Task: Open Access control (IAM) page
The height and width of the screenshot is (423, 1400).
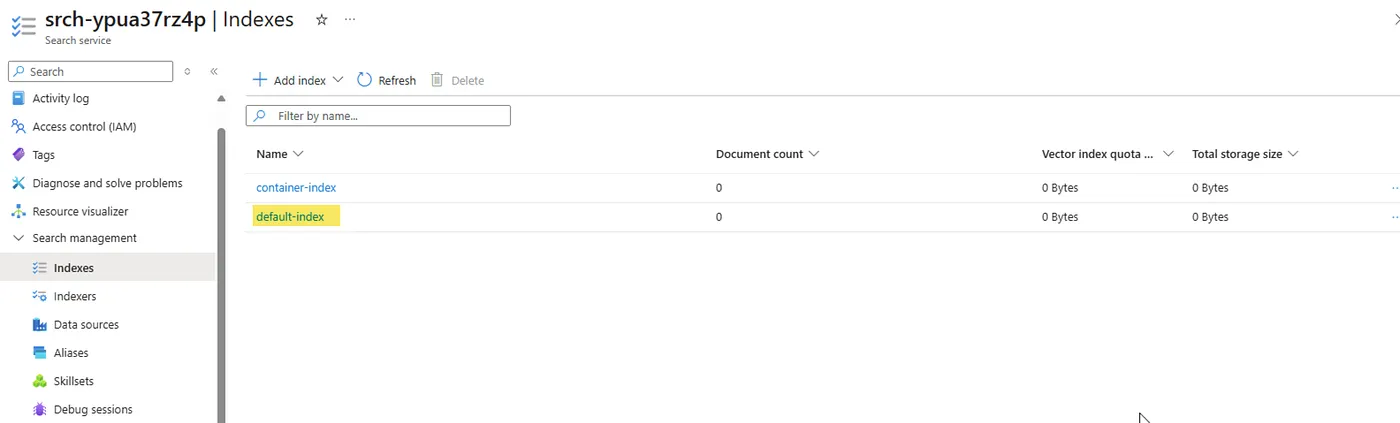Action: pos(84,127)
